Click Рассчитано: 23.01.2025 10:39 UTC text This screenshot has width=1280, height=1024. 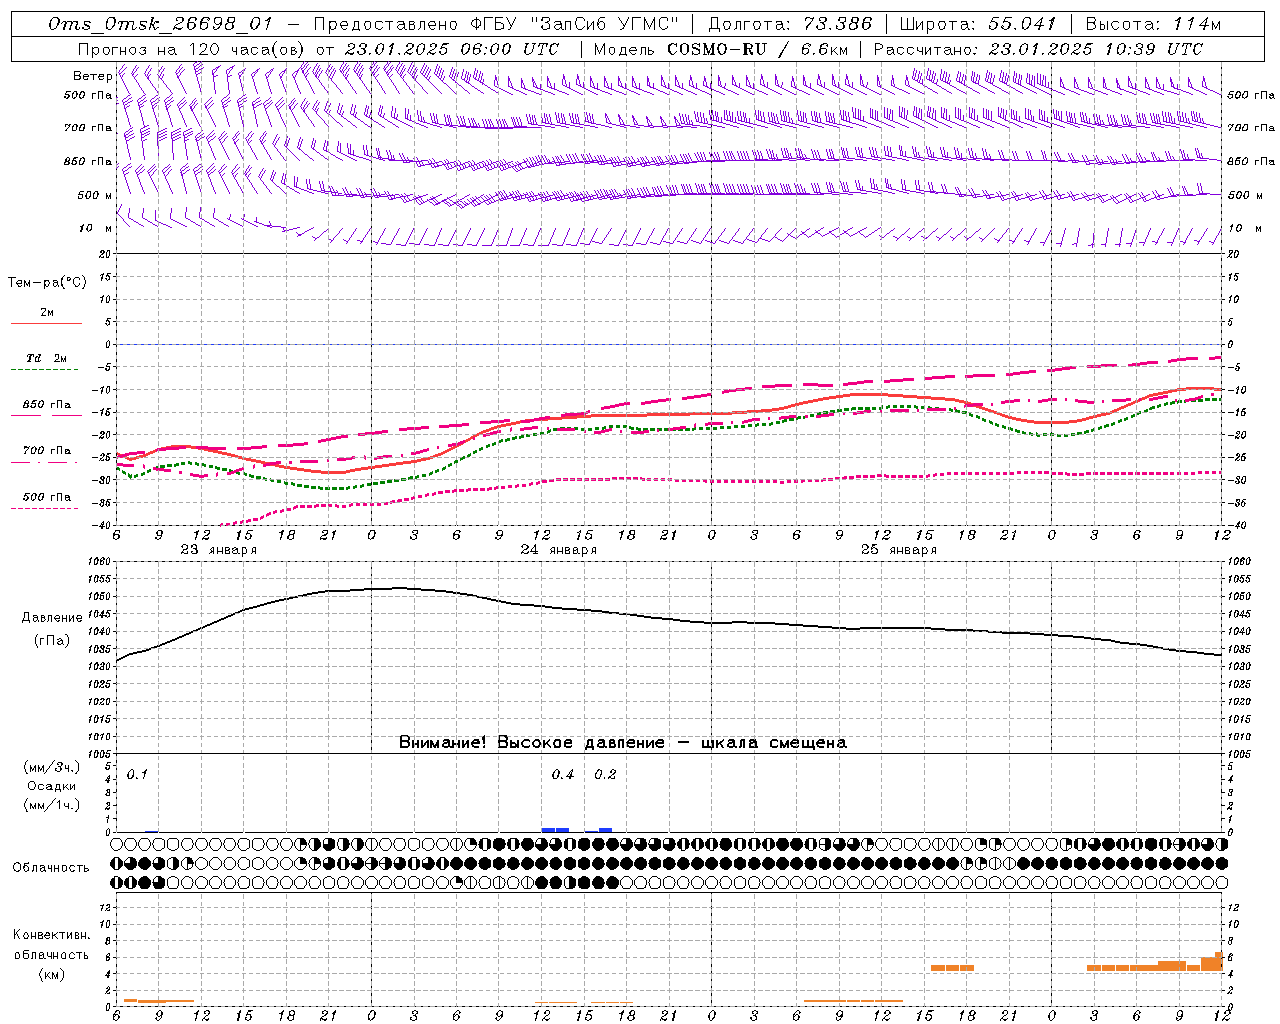pos(1038,49)
